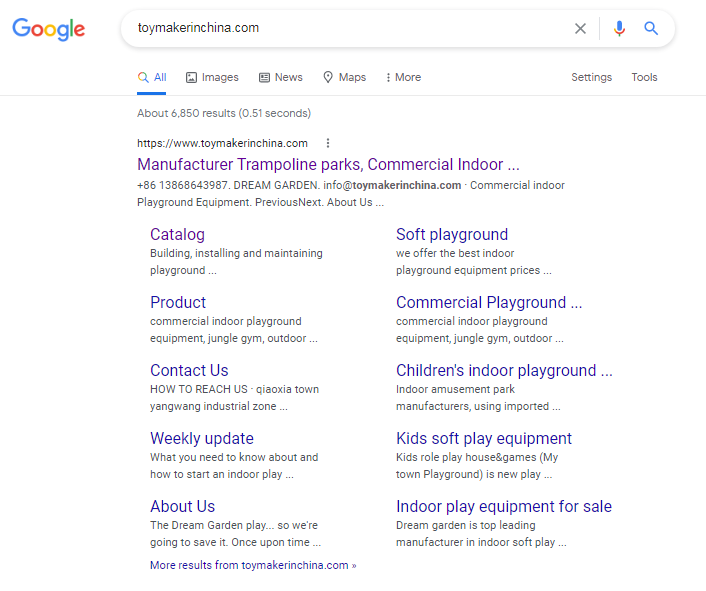Open the Tools options
Viewport: 706px width, 591px height.
(644, 77)
